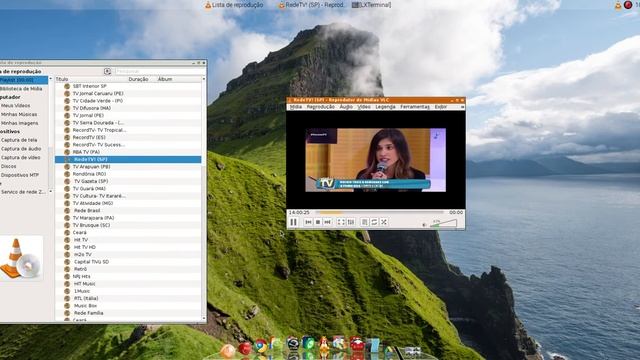This screenshot has height=360, width=640.
Task: Select the highlighted RedeTV! (SP) entry
Action: [x=128, y=159]
